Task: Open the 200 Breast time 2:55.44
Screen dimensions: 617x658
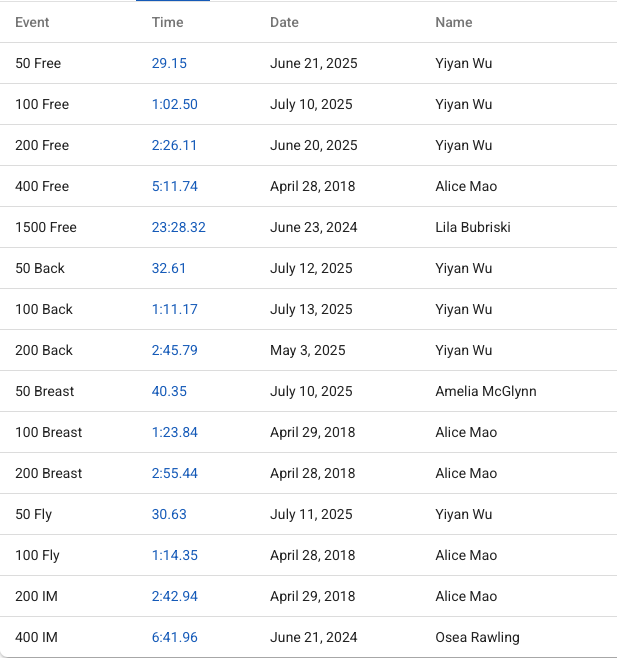Action: pos(174,473)
